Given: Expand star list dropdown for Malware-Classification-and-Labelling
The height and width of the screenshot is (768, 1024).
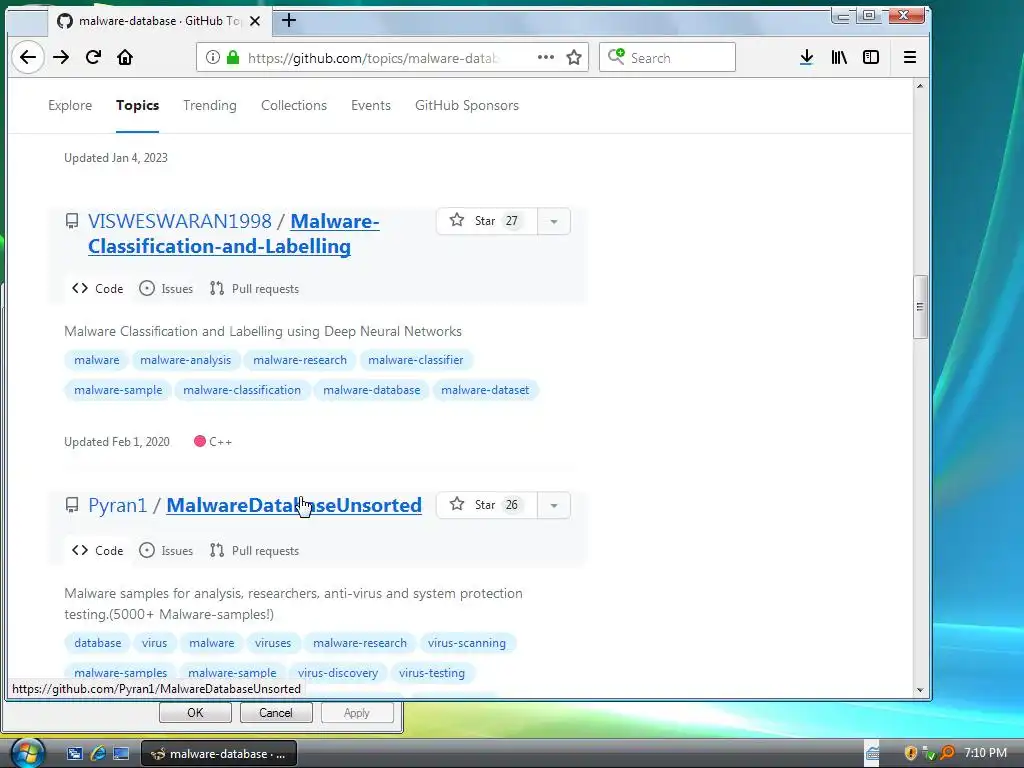Looking at the screenshot, I should pyautogui.click(x=554, y=221).
